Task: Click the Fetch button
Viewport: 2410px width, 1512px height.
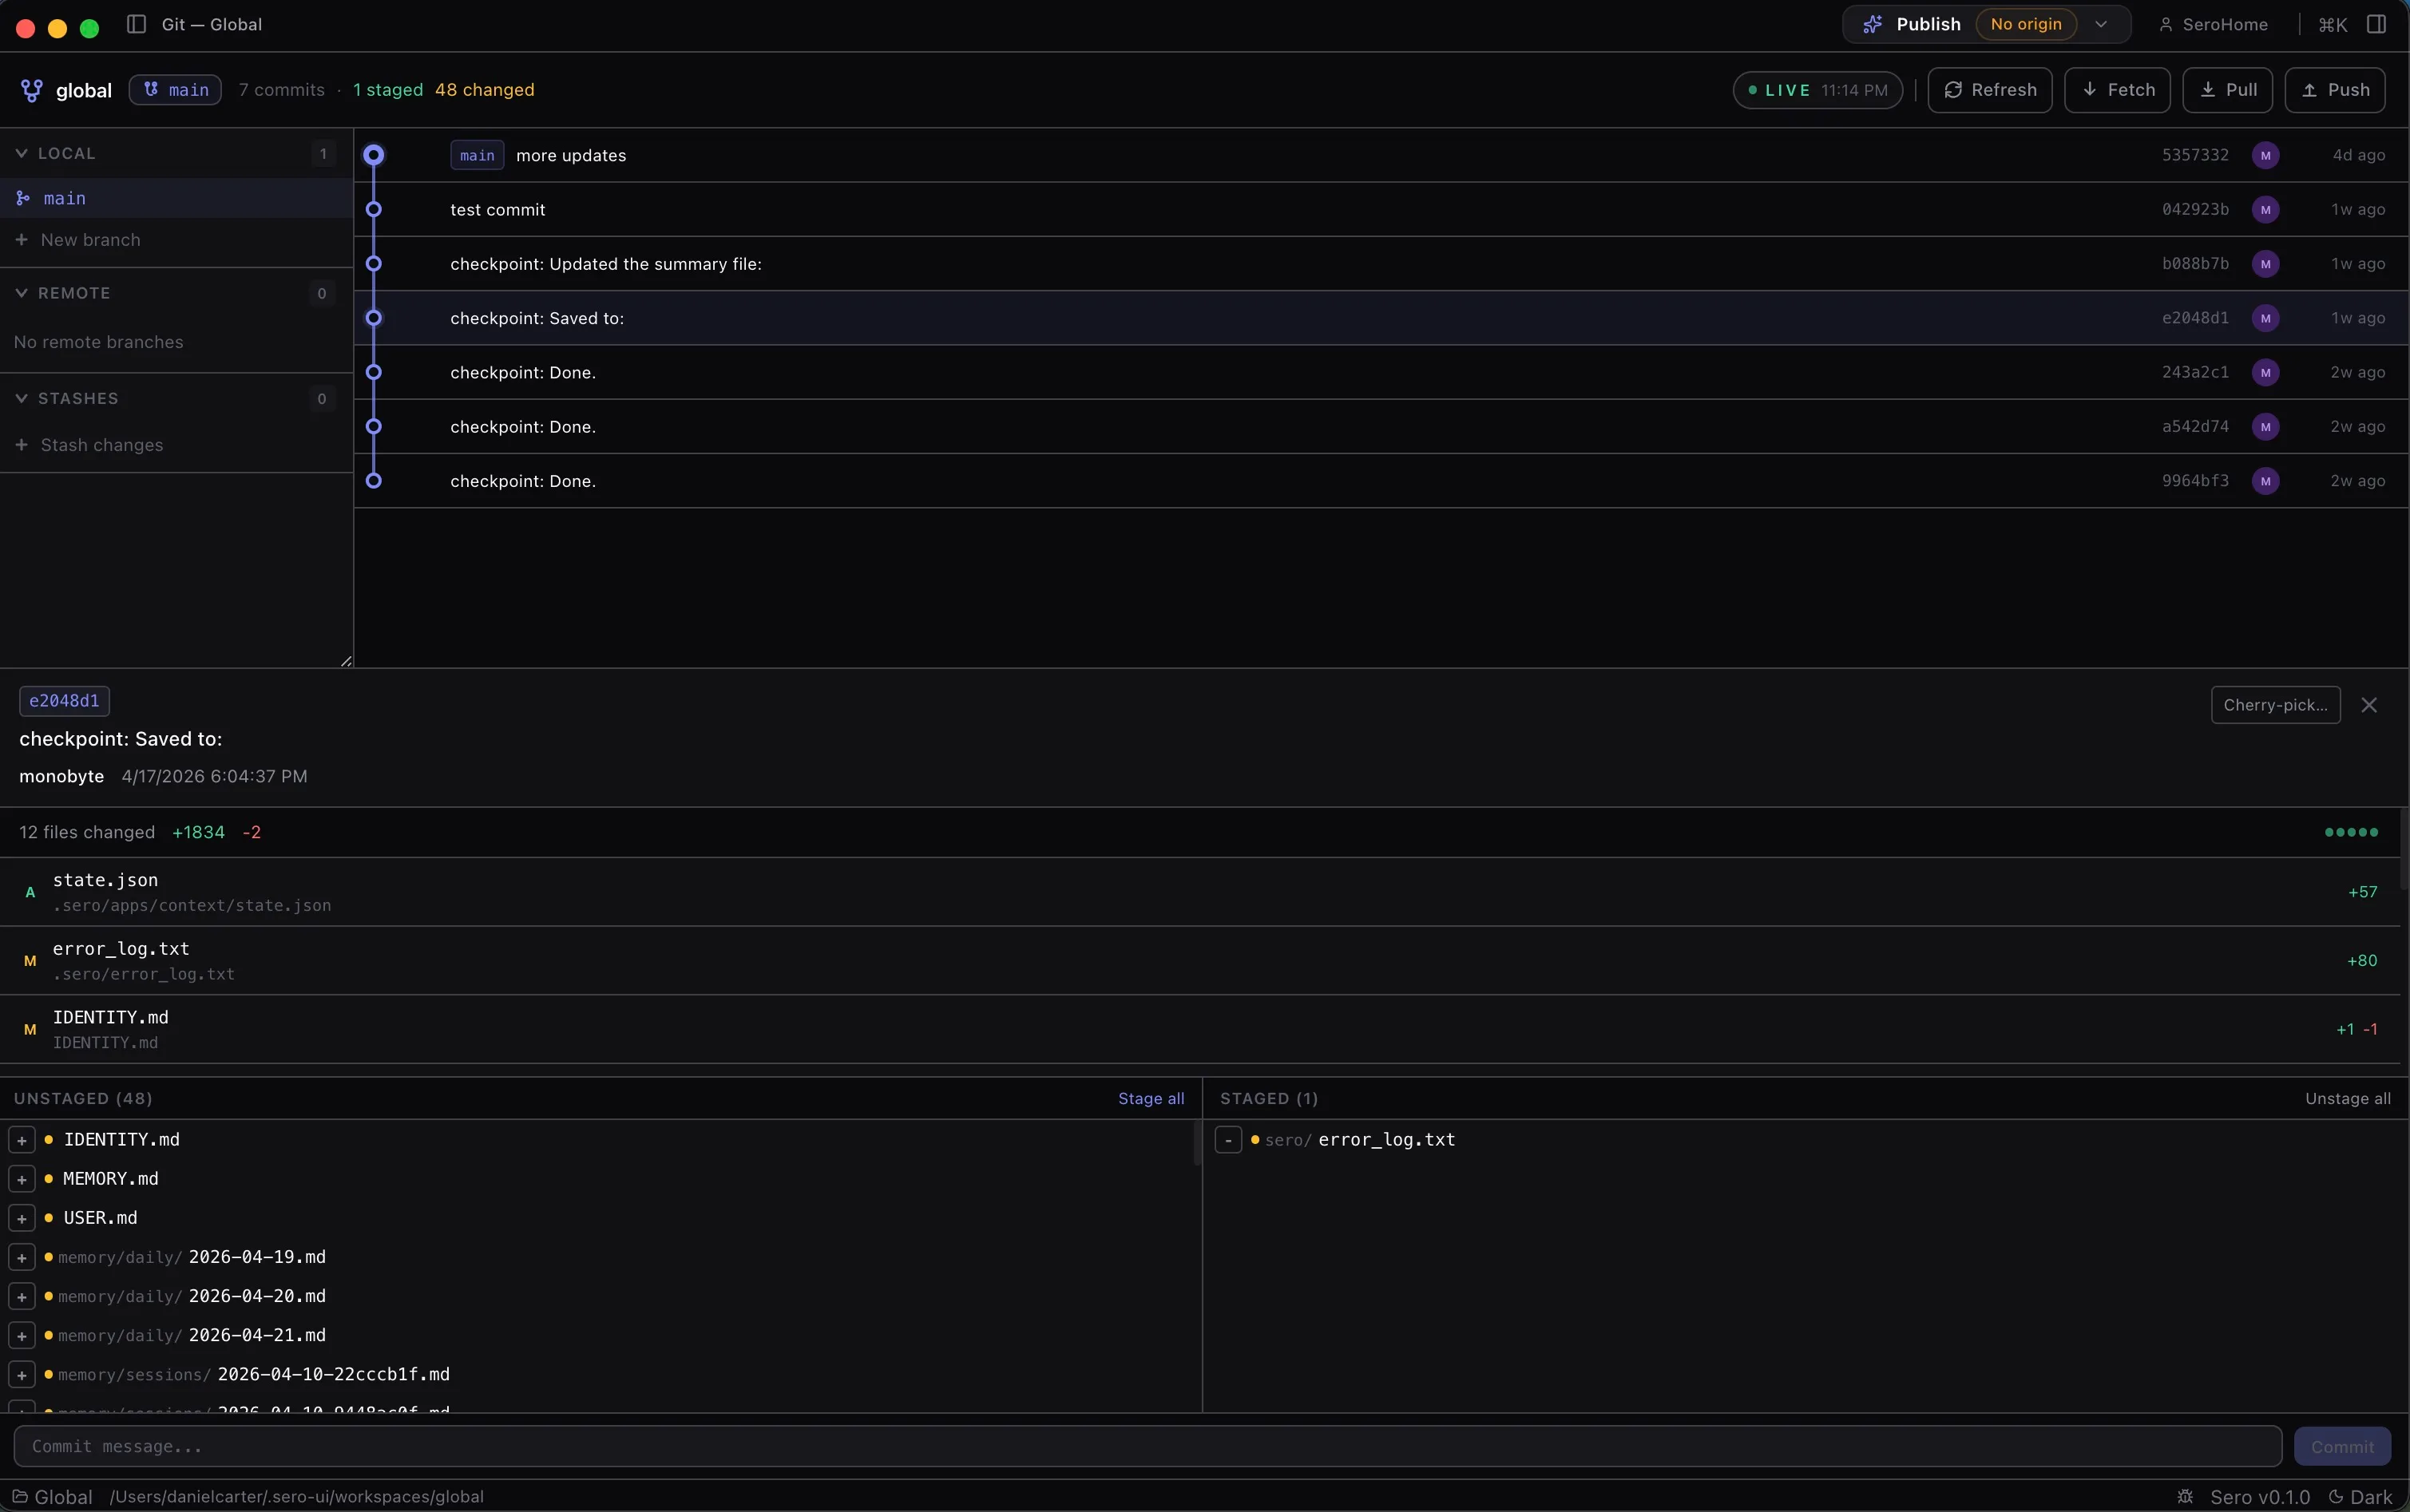Action: [2117, 90]
